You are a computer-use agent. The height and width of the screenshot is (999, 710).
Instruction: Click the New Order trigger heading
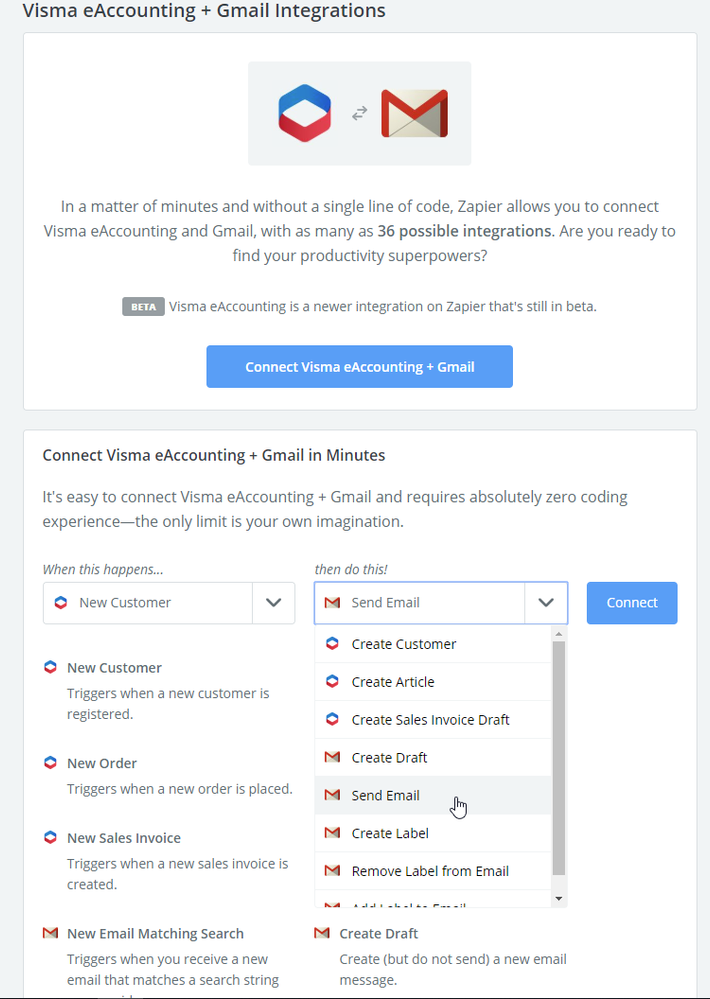(102, 763)
